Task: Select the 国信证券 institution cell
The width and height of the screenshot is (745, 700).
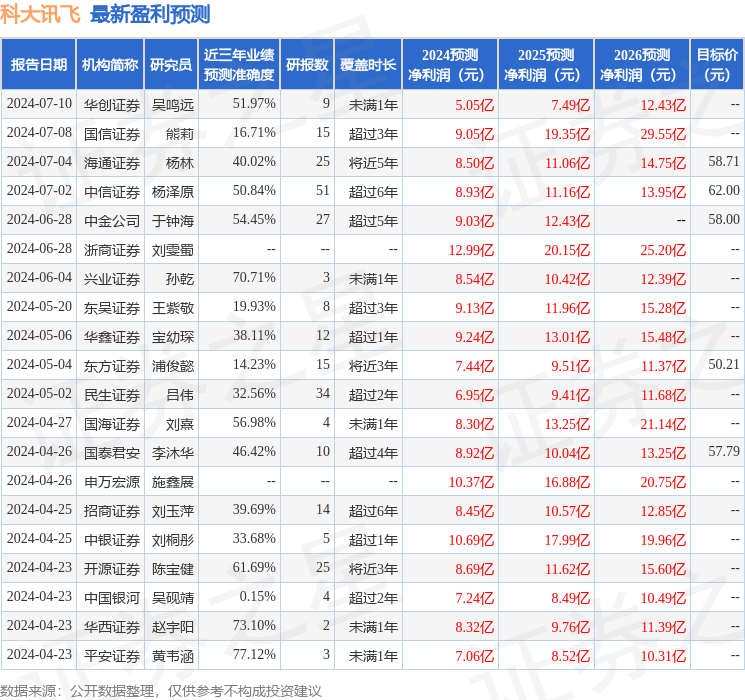Action: [x=112, y=134]
